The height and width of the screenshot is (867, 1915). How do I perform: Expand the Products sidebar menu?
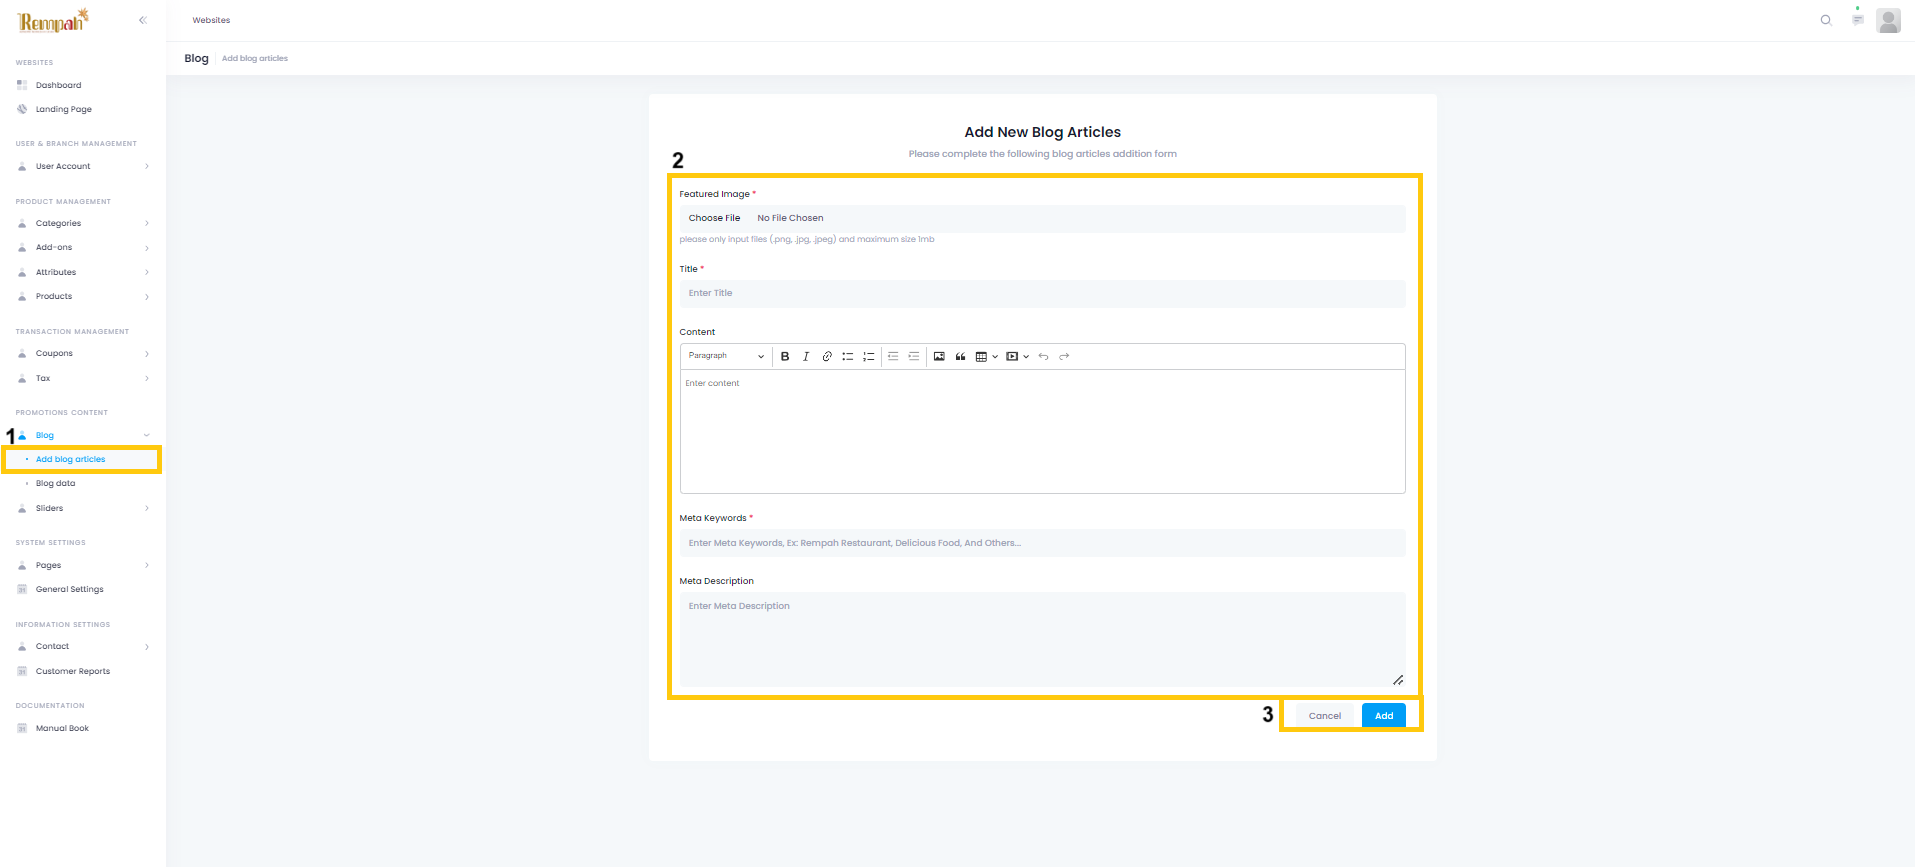coord(83,297)
